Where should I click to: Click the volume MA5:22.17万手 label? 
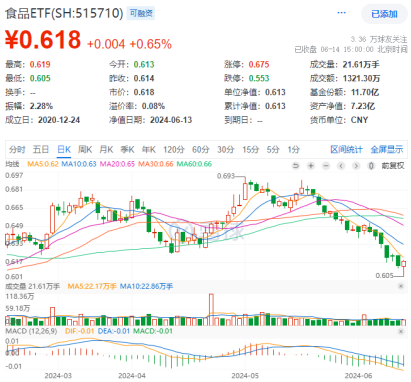click(92, 286)
